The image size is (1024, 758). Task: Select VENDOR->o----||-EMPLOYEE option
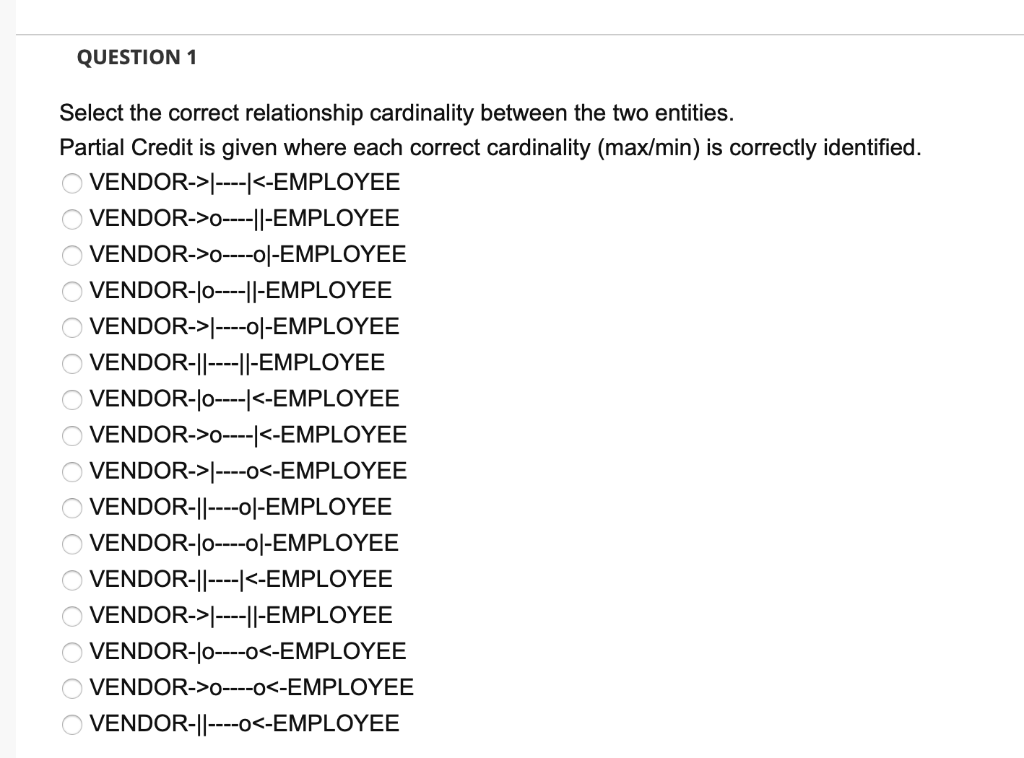(x=71, y=219)
